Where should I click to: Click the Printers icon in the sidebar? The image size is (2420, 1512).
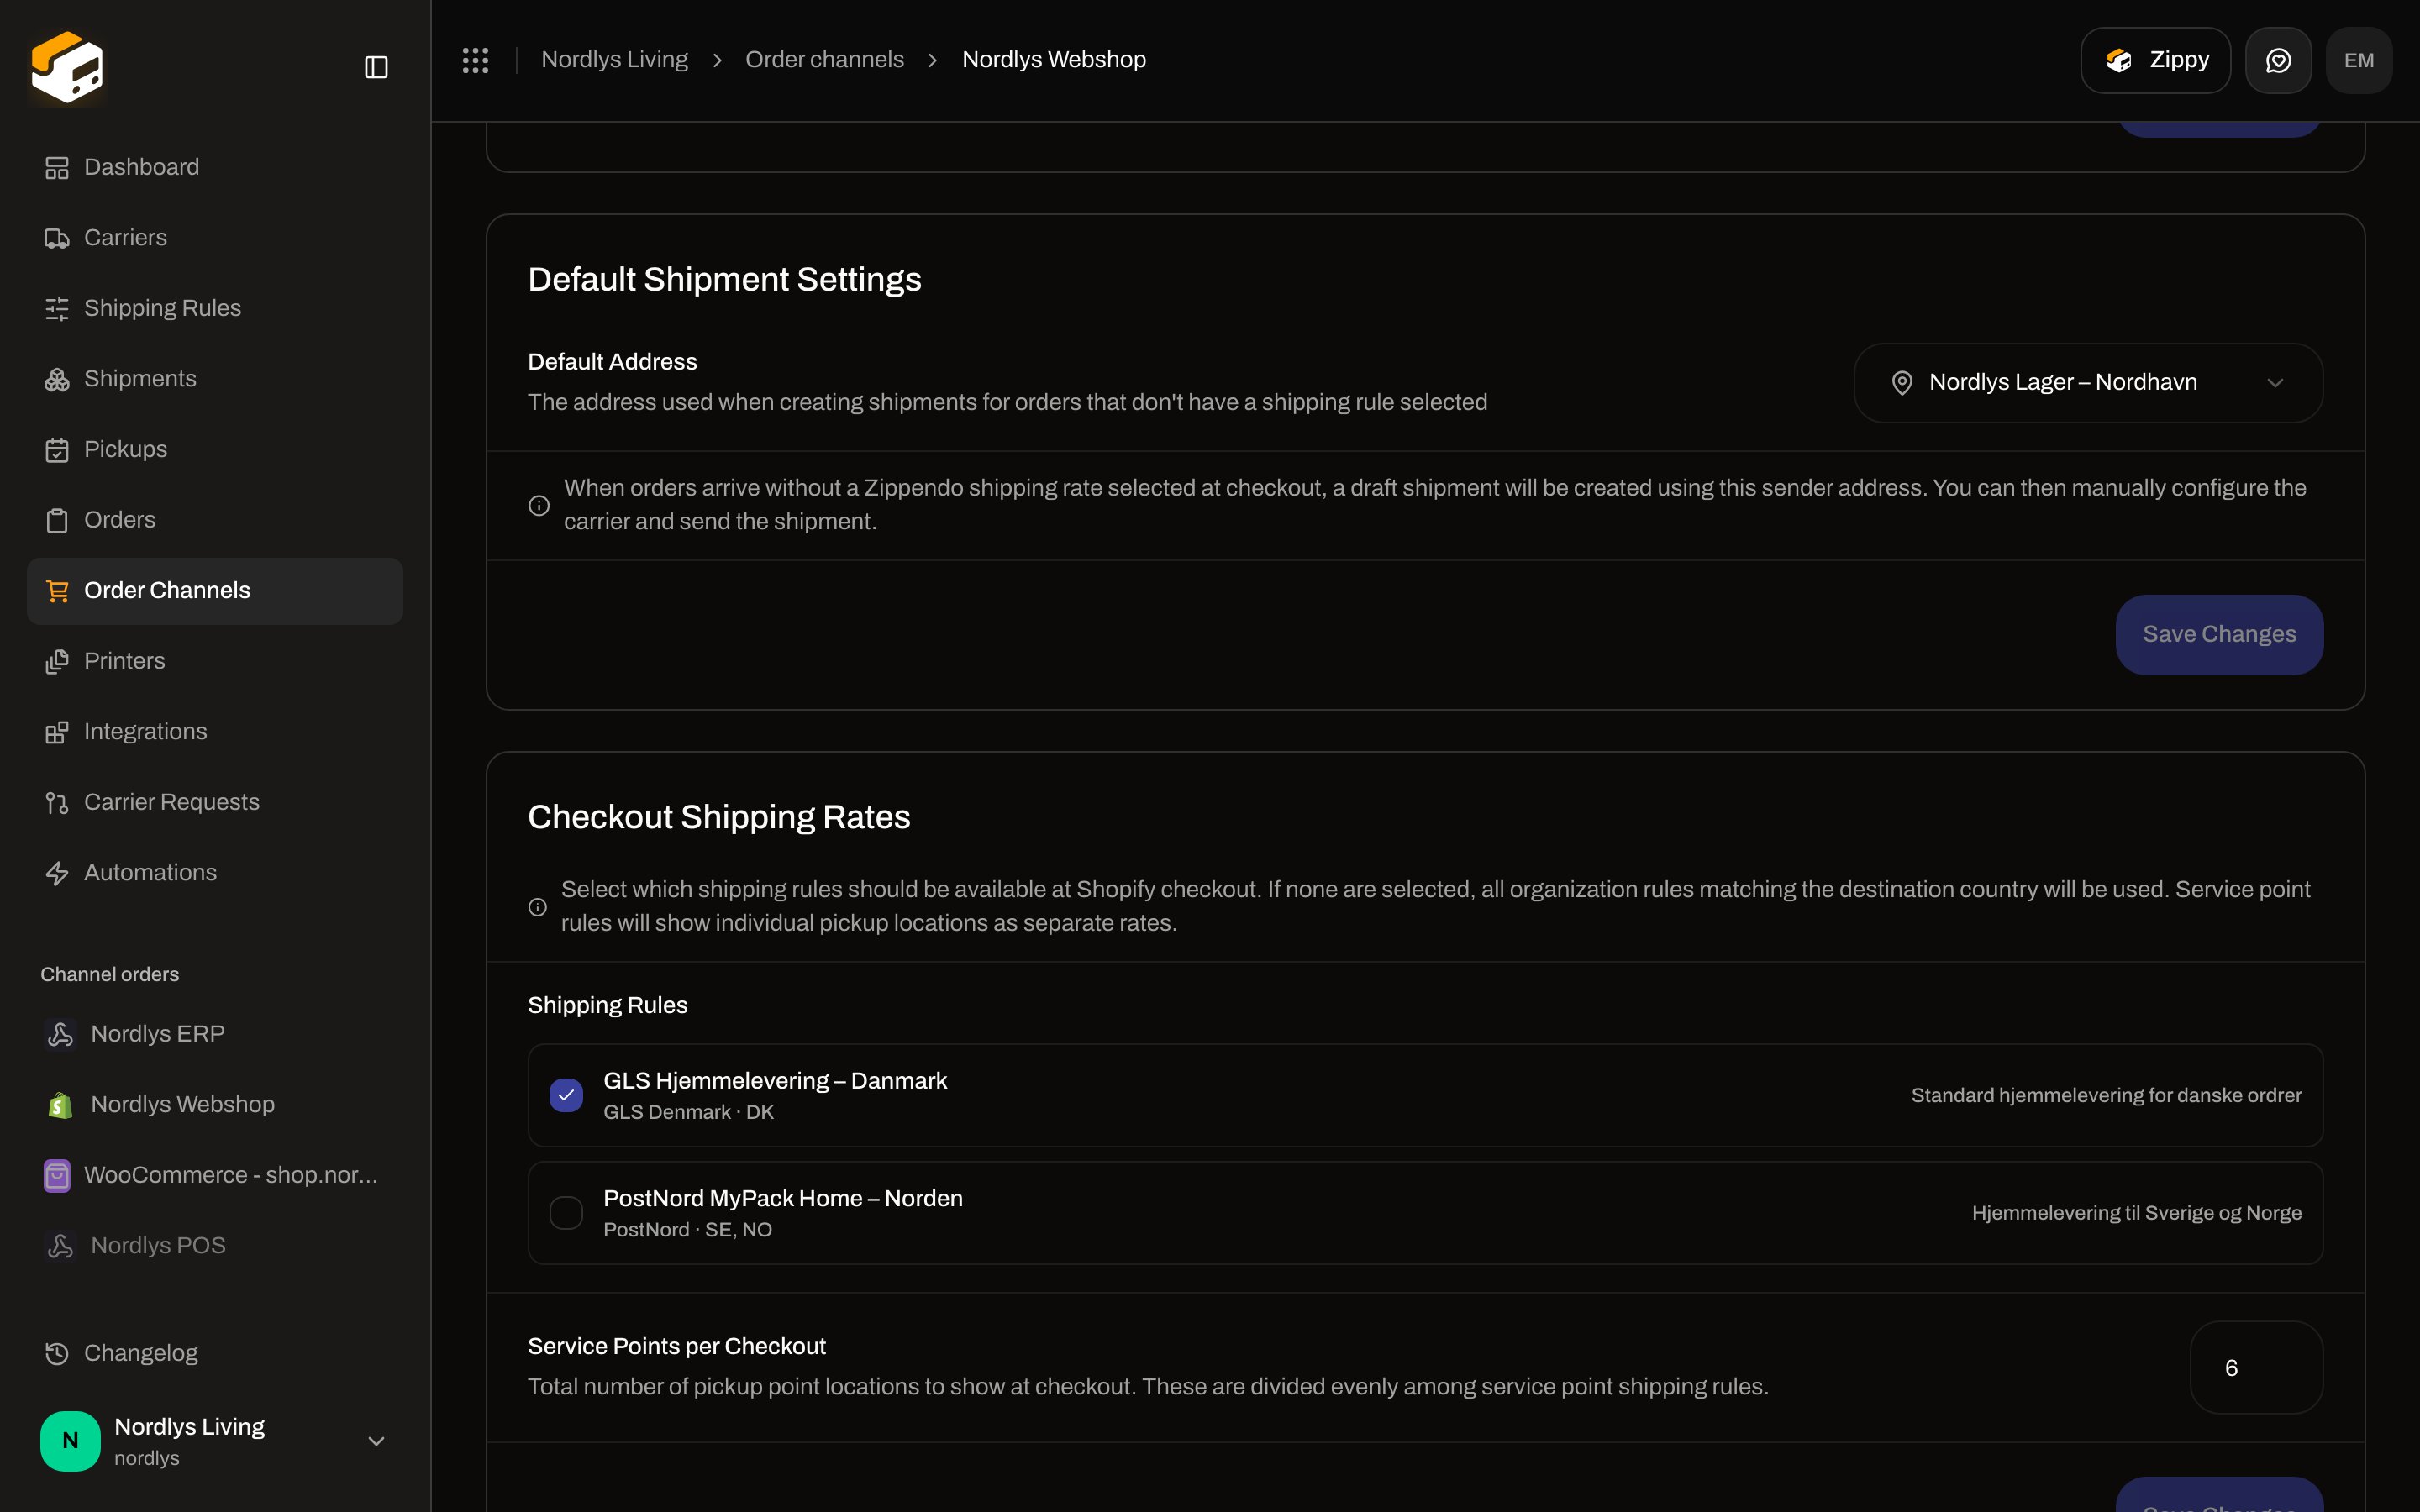coord(57,662)
